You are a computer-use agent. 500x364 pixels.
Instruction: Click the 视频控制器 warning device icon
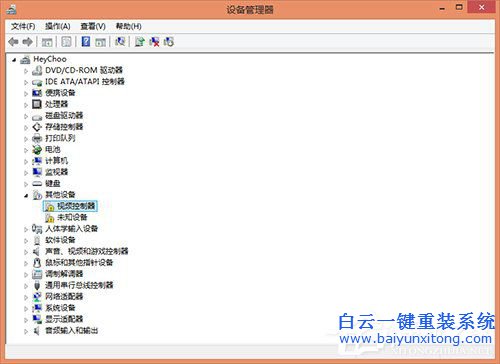point(49,206)
